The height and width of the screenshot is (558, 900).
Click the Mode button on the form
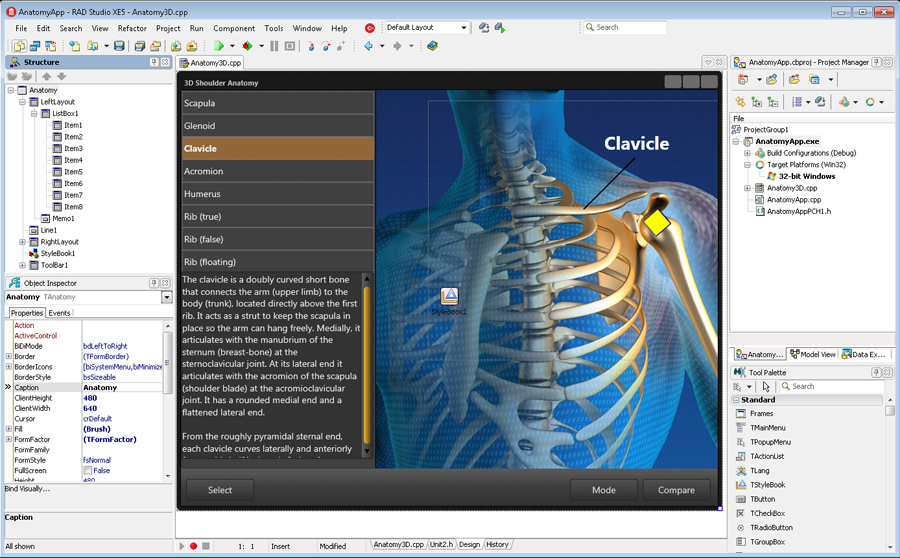(604, 490)
